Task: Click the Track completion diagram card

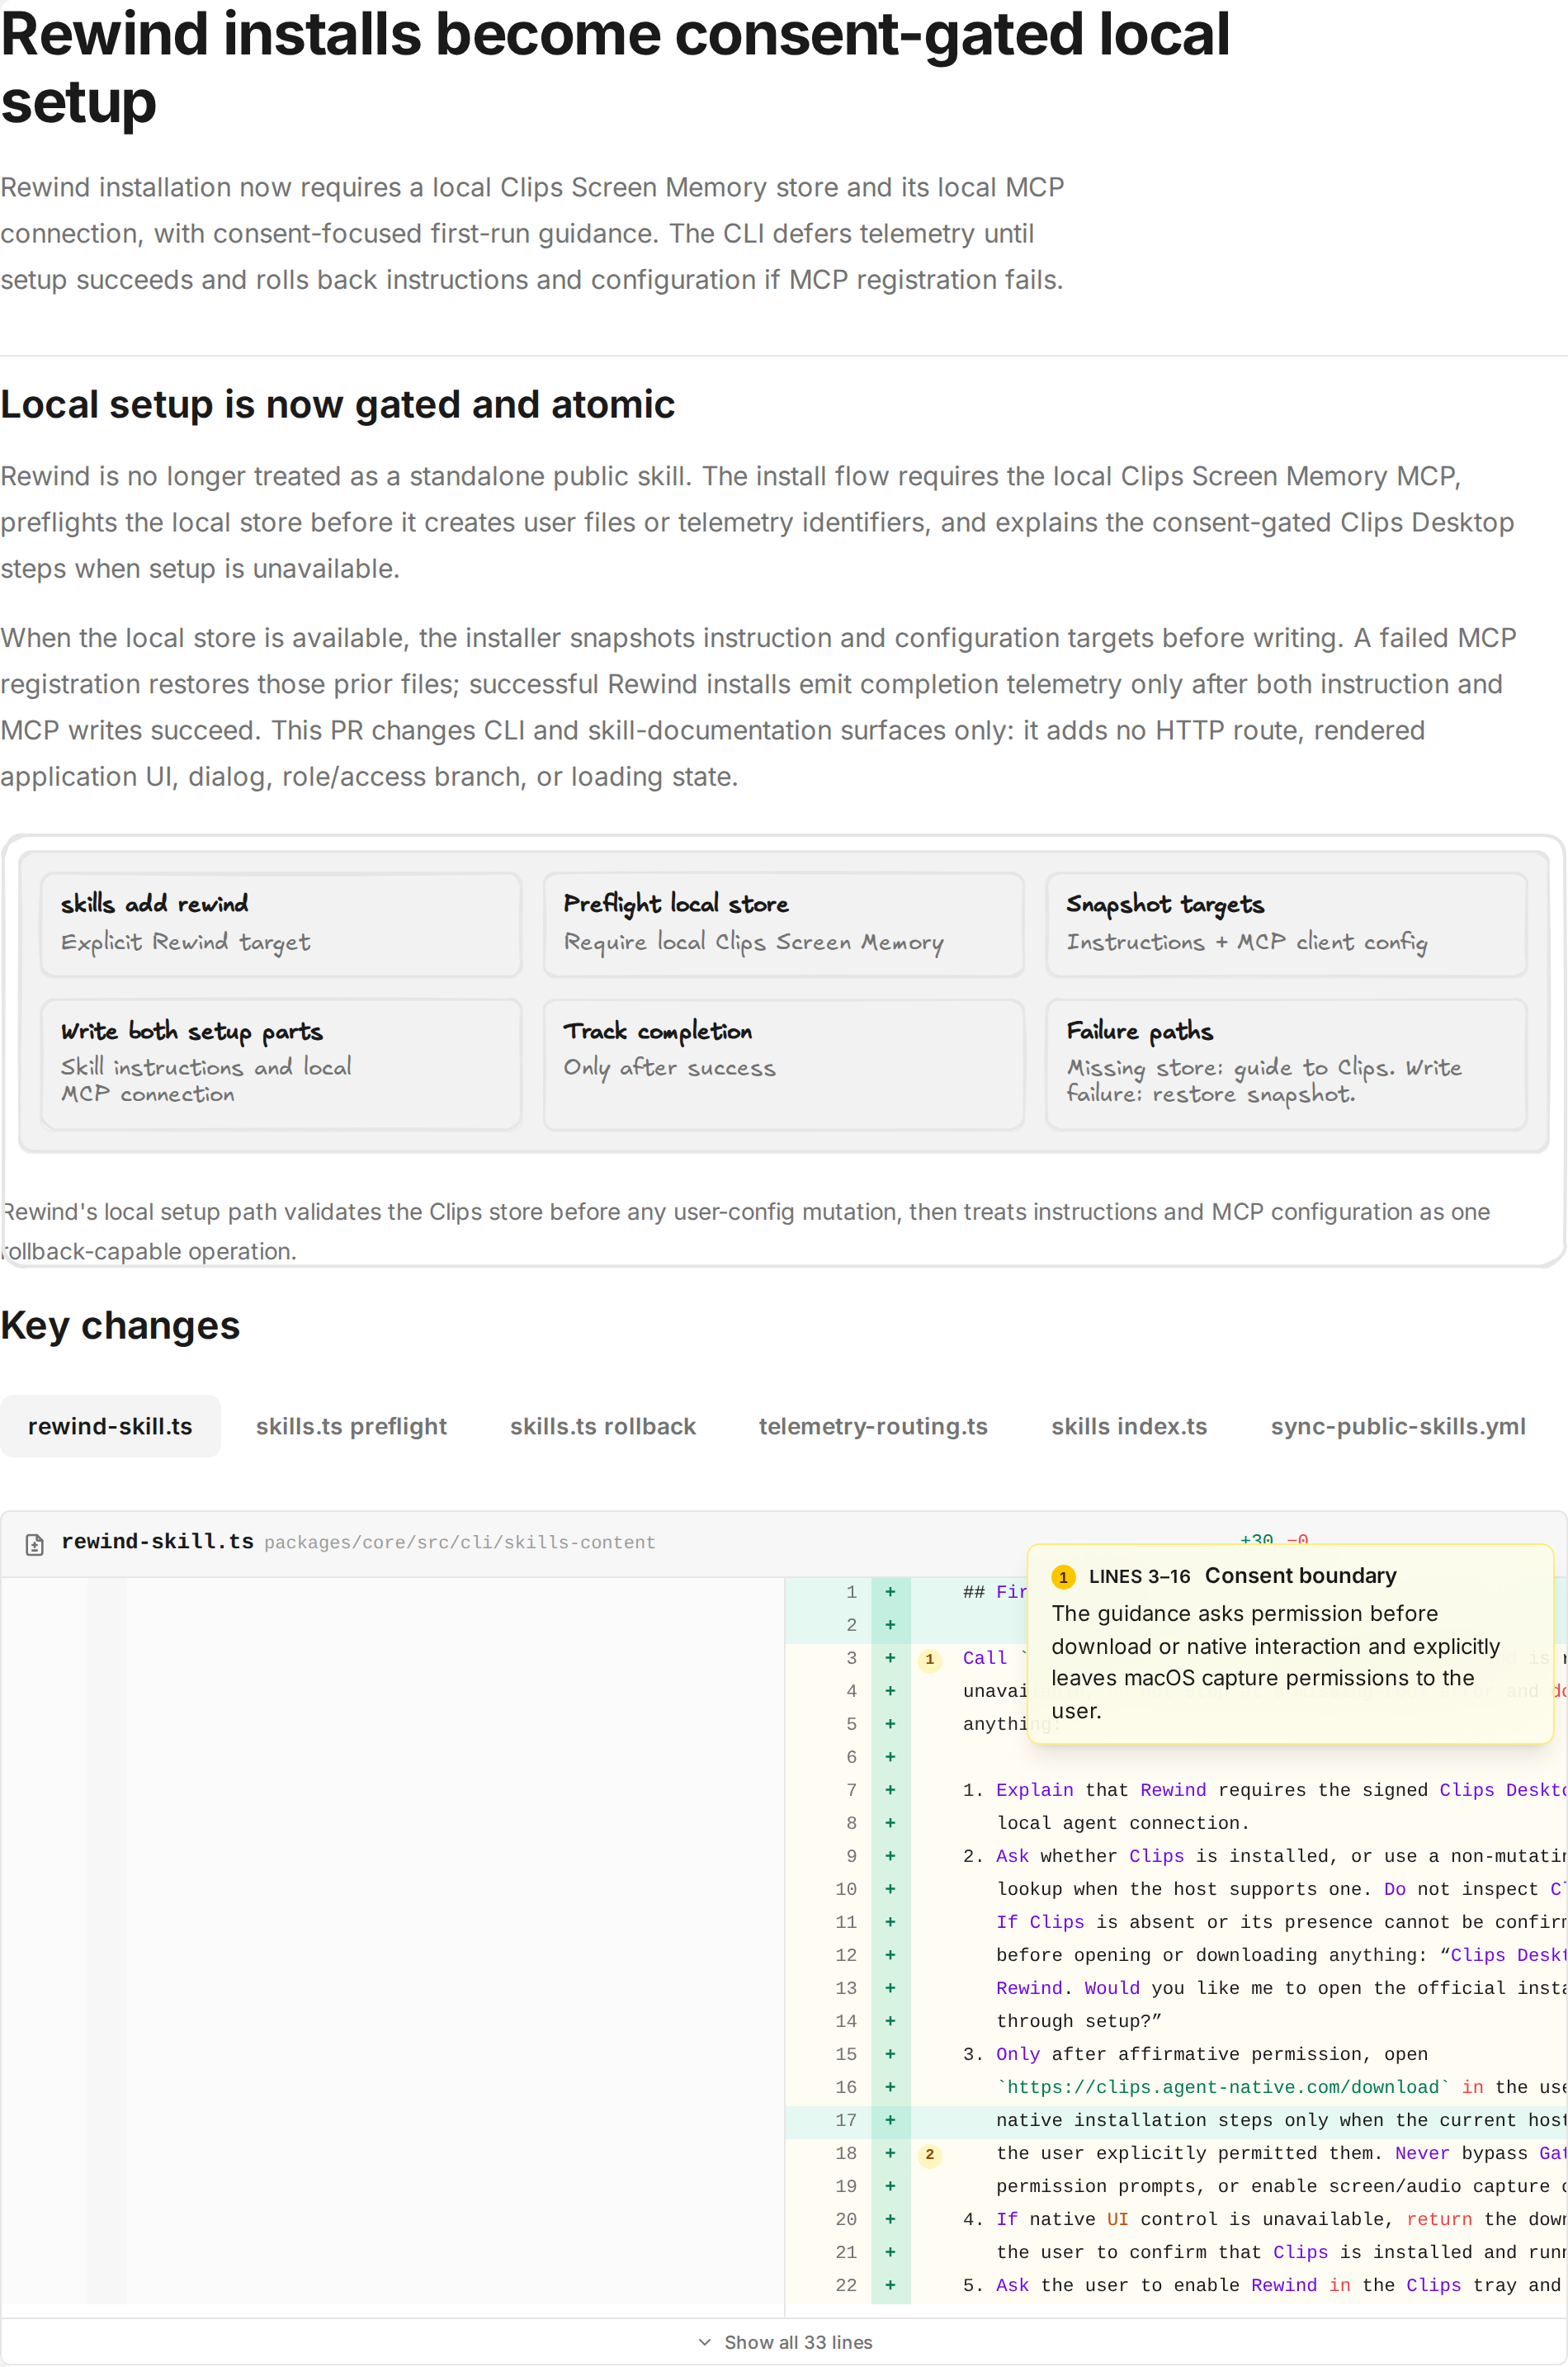Action: pos(783,1065)
